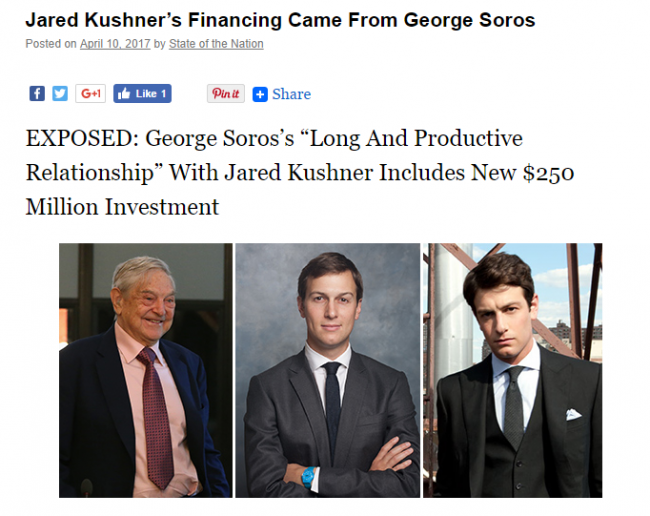Like the article with thumbs-up button

[x=142, y=93]
